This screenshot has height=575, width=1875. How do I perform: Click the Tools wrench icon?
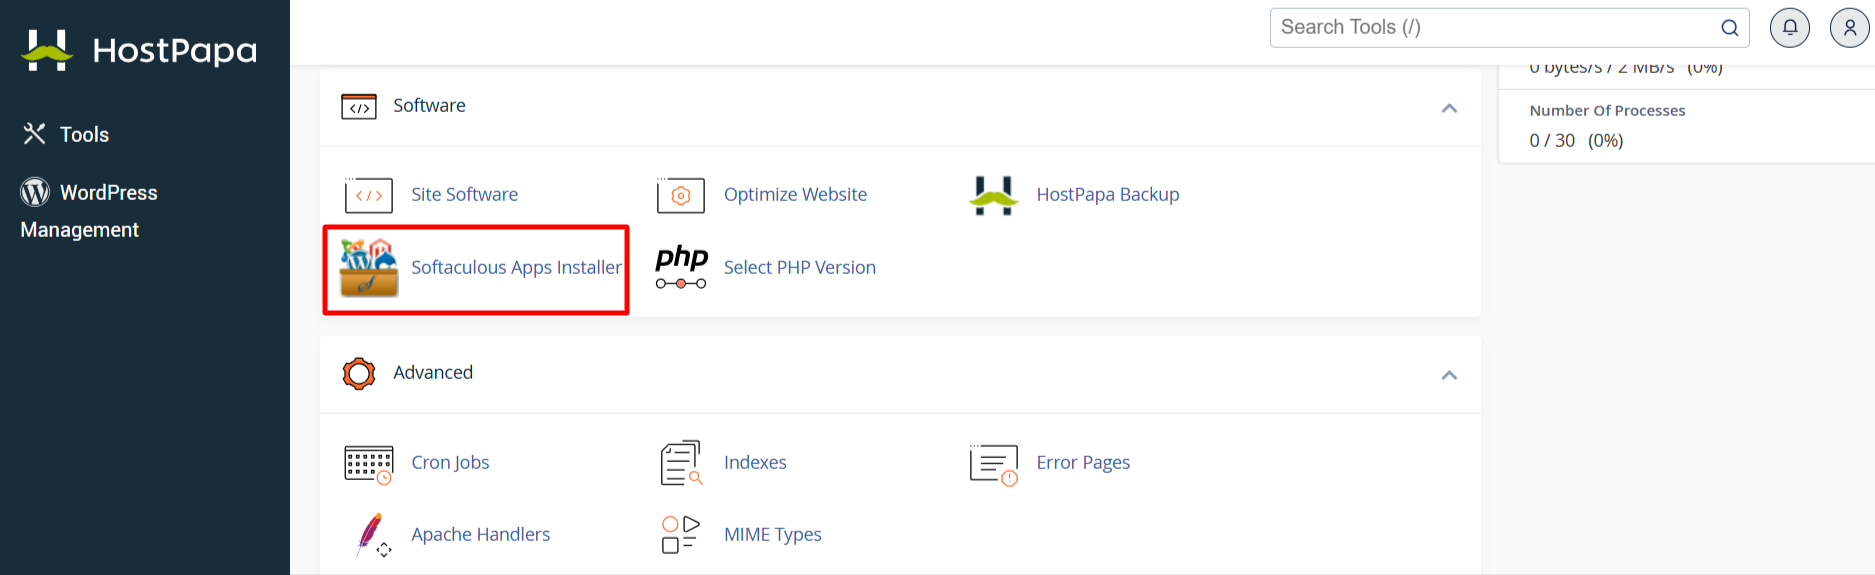[x=35, y=133]
